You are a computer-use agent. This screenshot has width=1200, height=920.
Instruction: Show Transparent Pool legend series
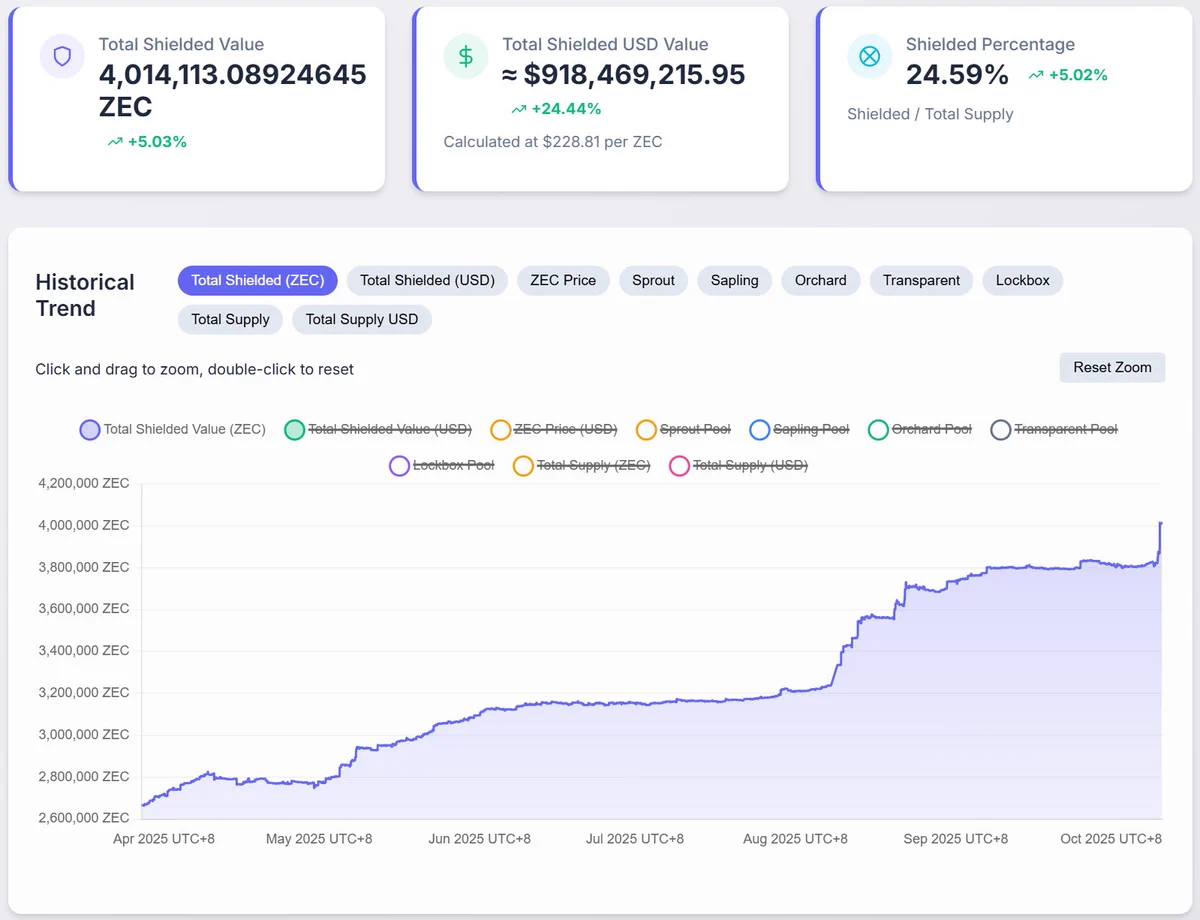(x=1054, y=430)
